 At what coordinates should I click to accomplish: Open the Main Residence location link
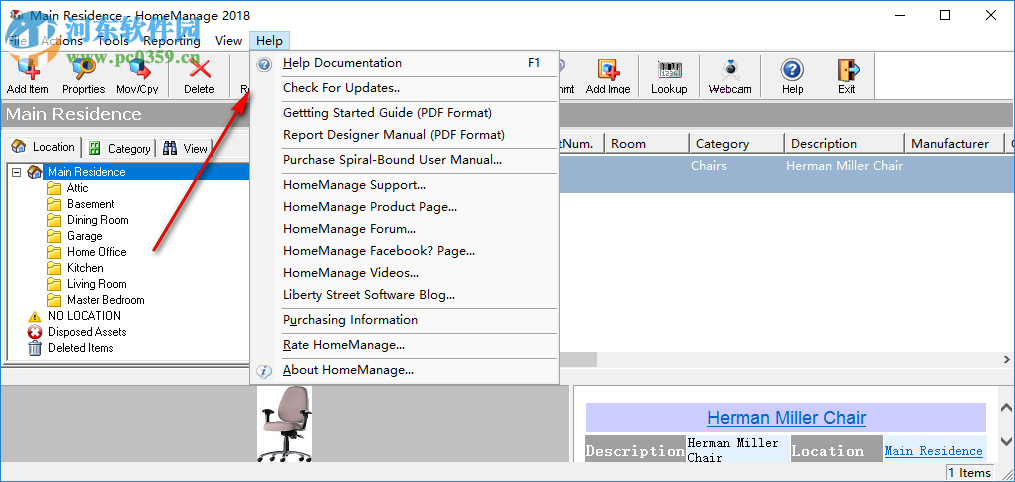(933, 451)
